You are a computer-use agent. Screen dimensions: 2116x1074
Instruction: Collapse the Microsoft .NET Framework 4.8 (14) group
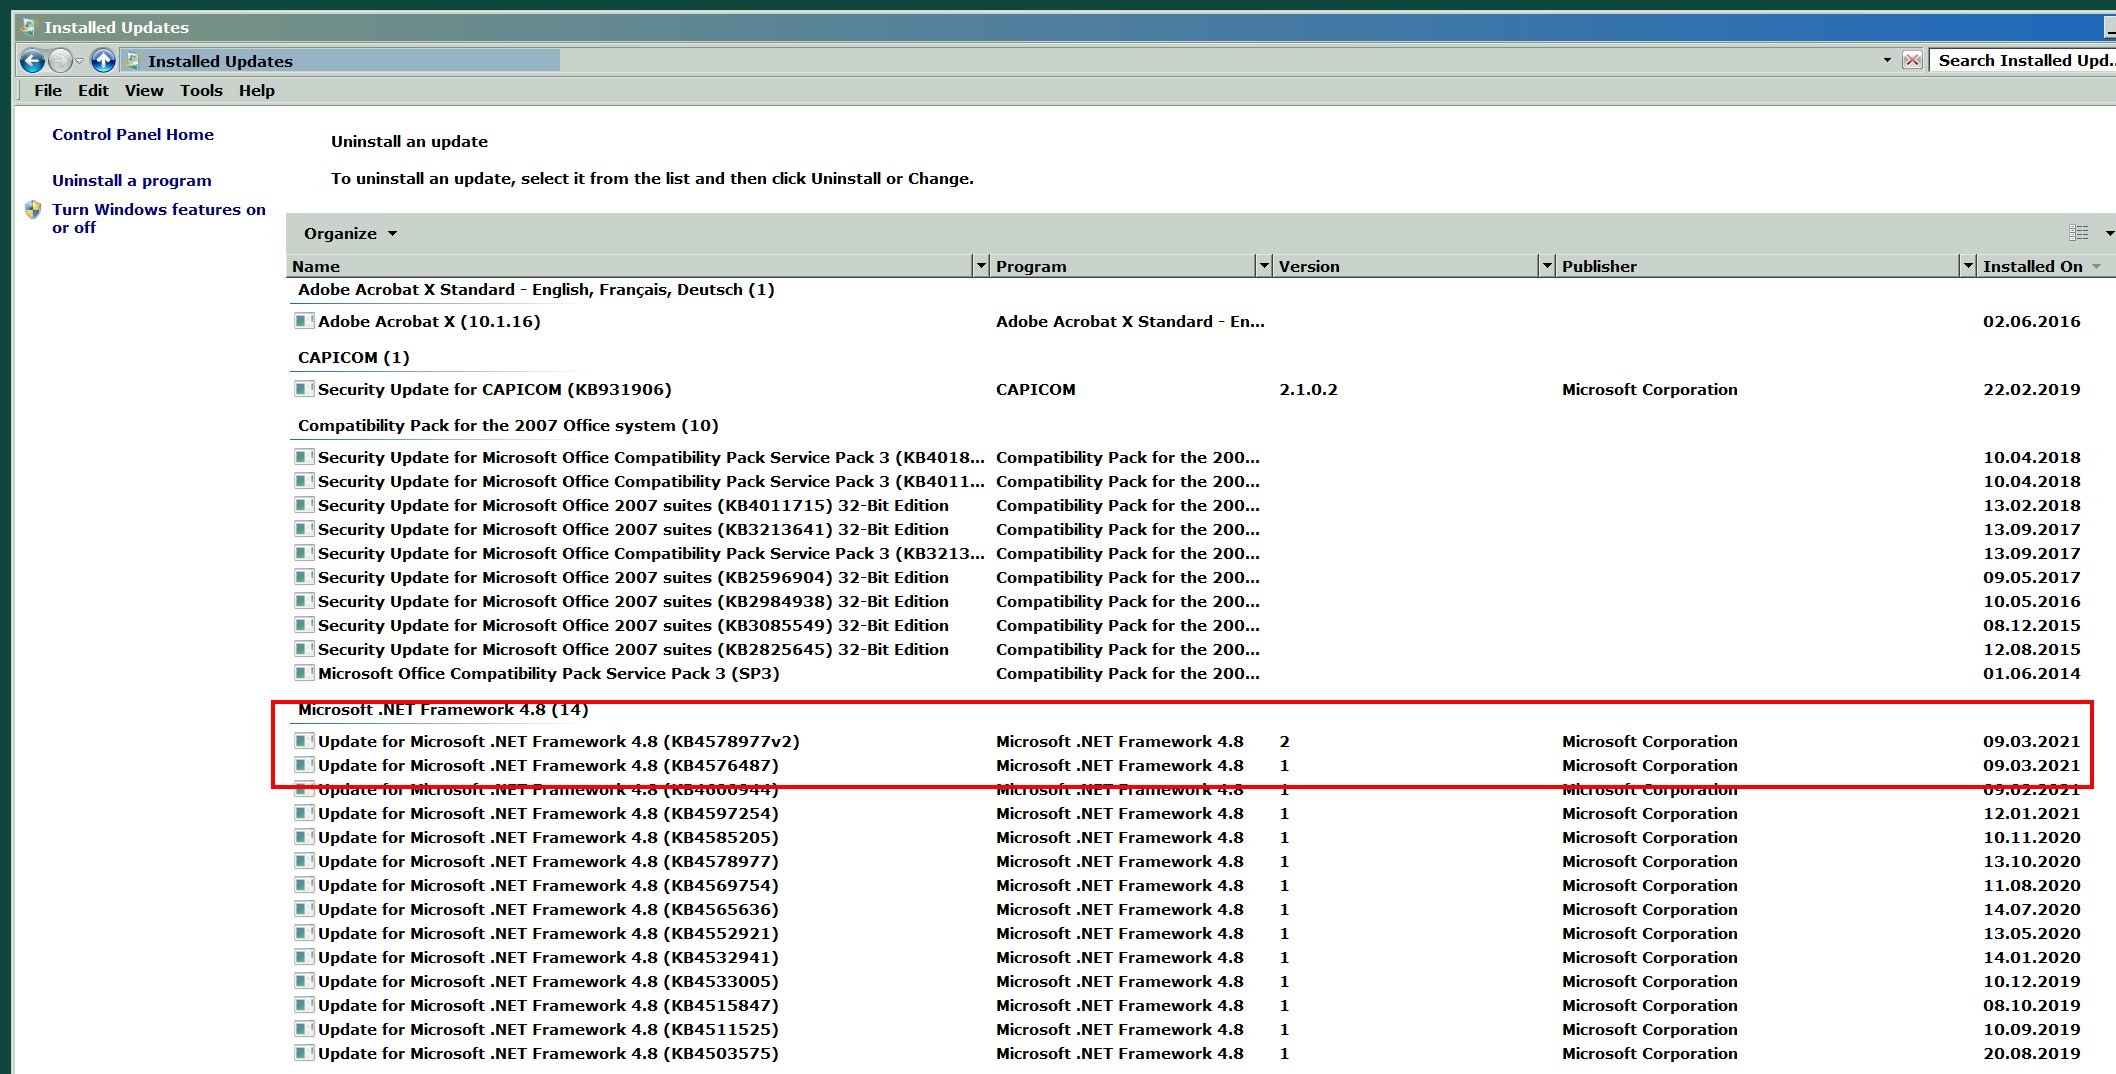pyautogui.click(x=443, y=710)
